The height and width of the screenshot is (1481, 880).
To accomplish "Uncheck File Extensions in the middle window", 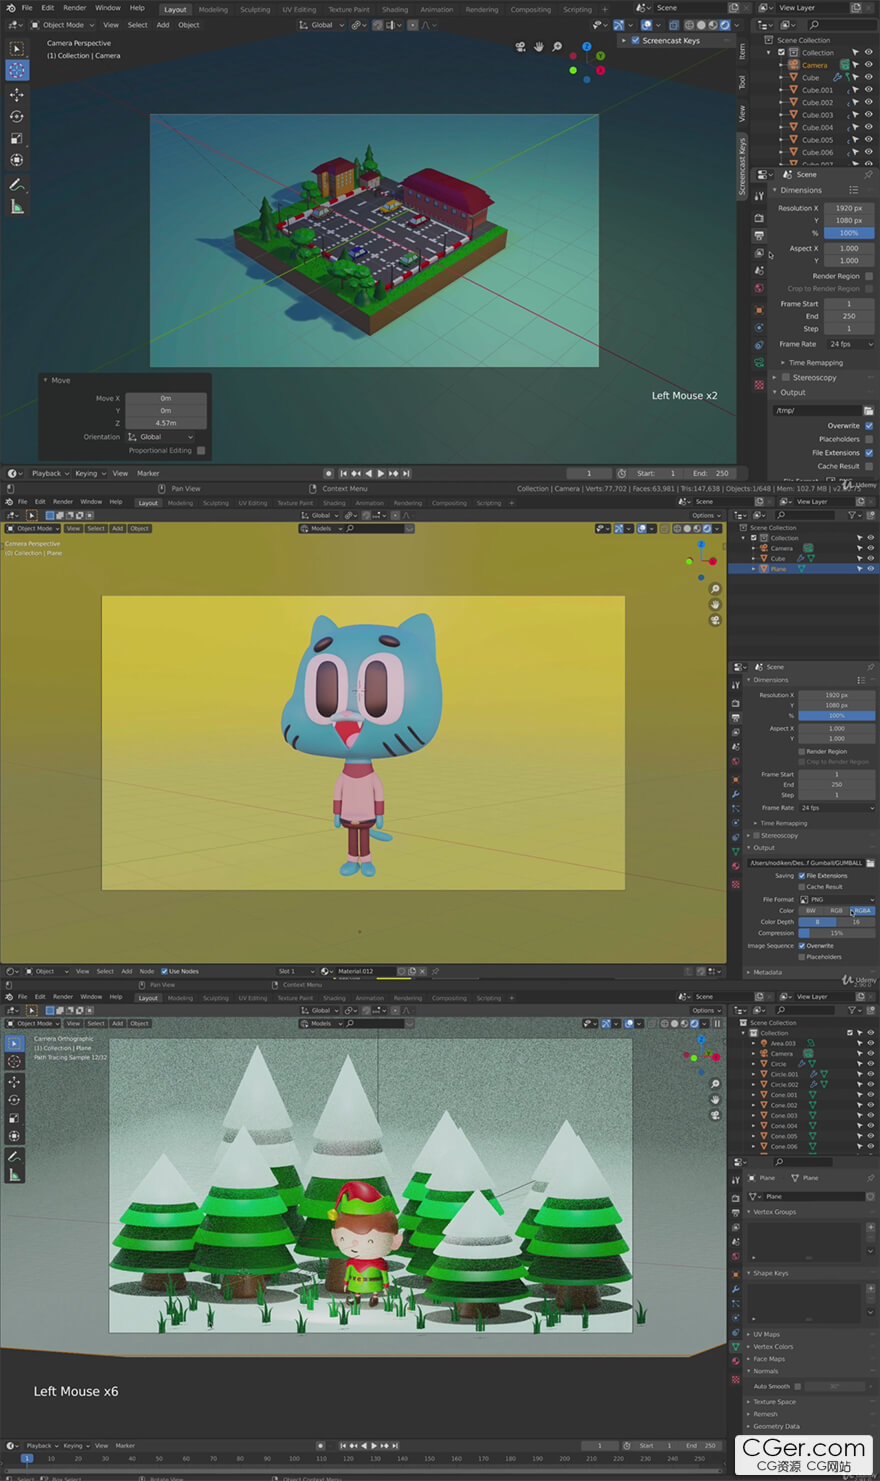I will [x=802, y=876].
